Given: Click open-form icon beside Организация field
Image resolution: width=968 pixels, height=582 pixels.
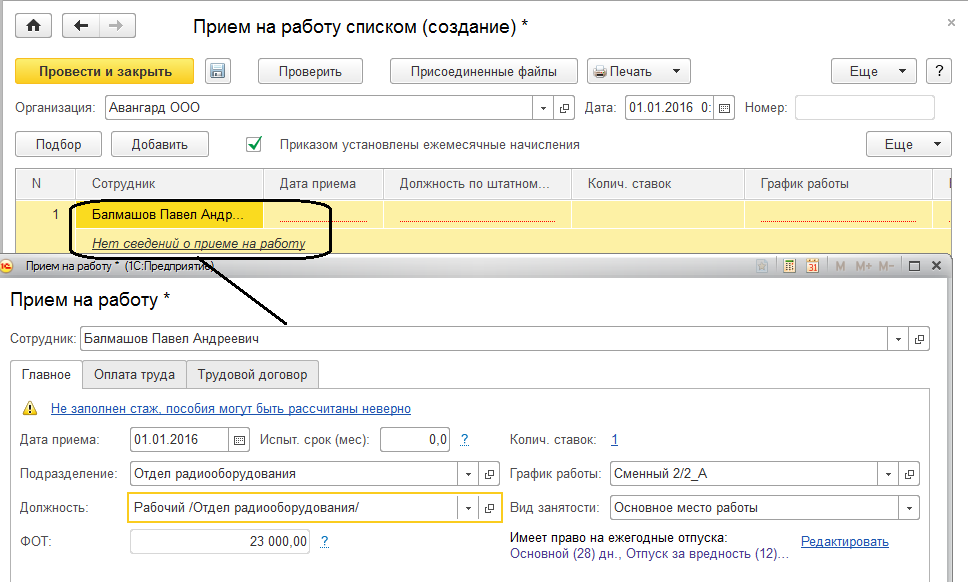Looking at the screenshot, I should (565, 108).
